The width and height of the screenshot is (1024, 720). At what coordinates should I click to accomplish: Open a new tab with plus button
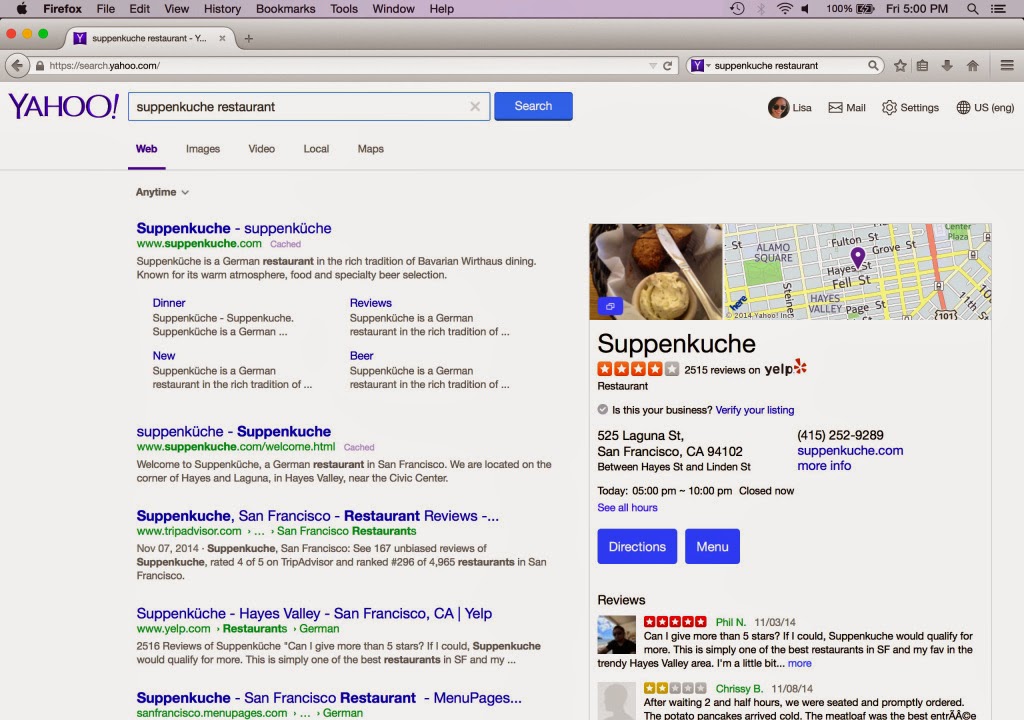point(248,39)
